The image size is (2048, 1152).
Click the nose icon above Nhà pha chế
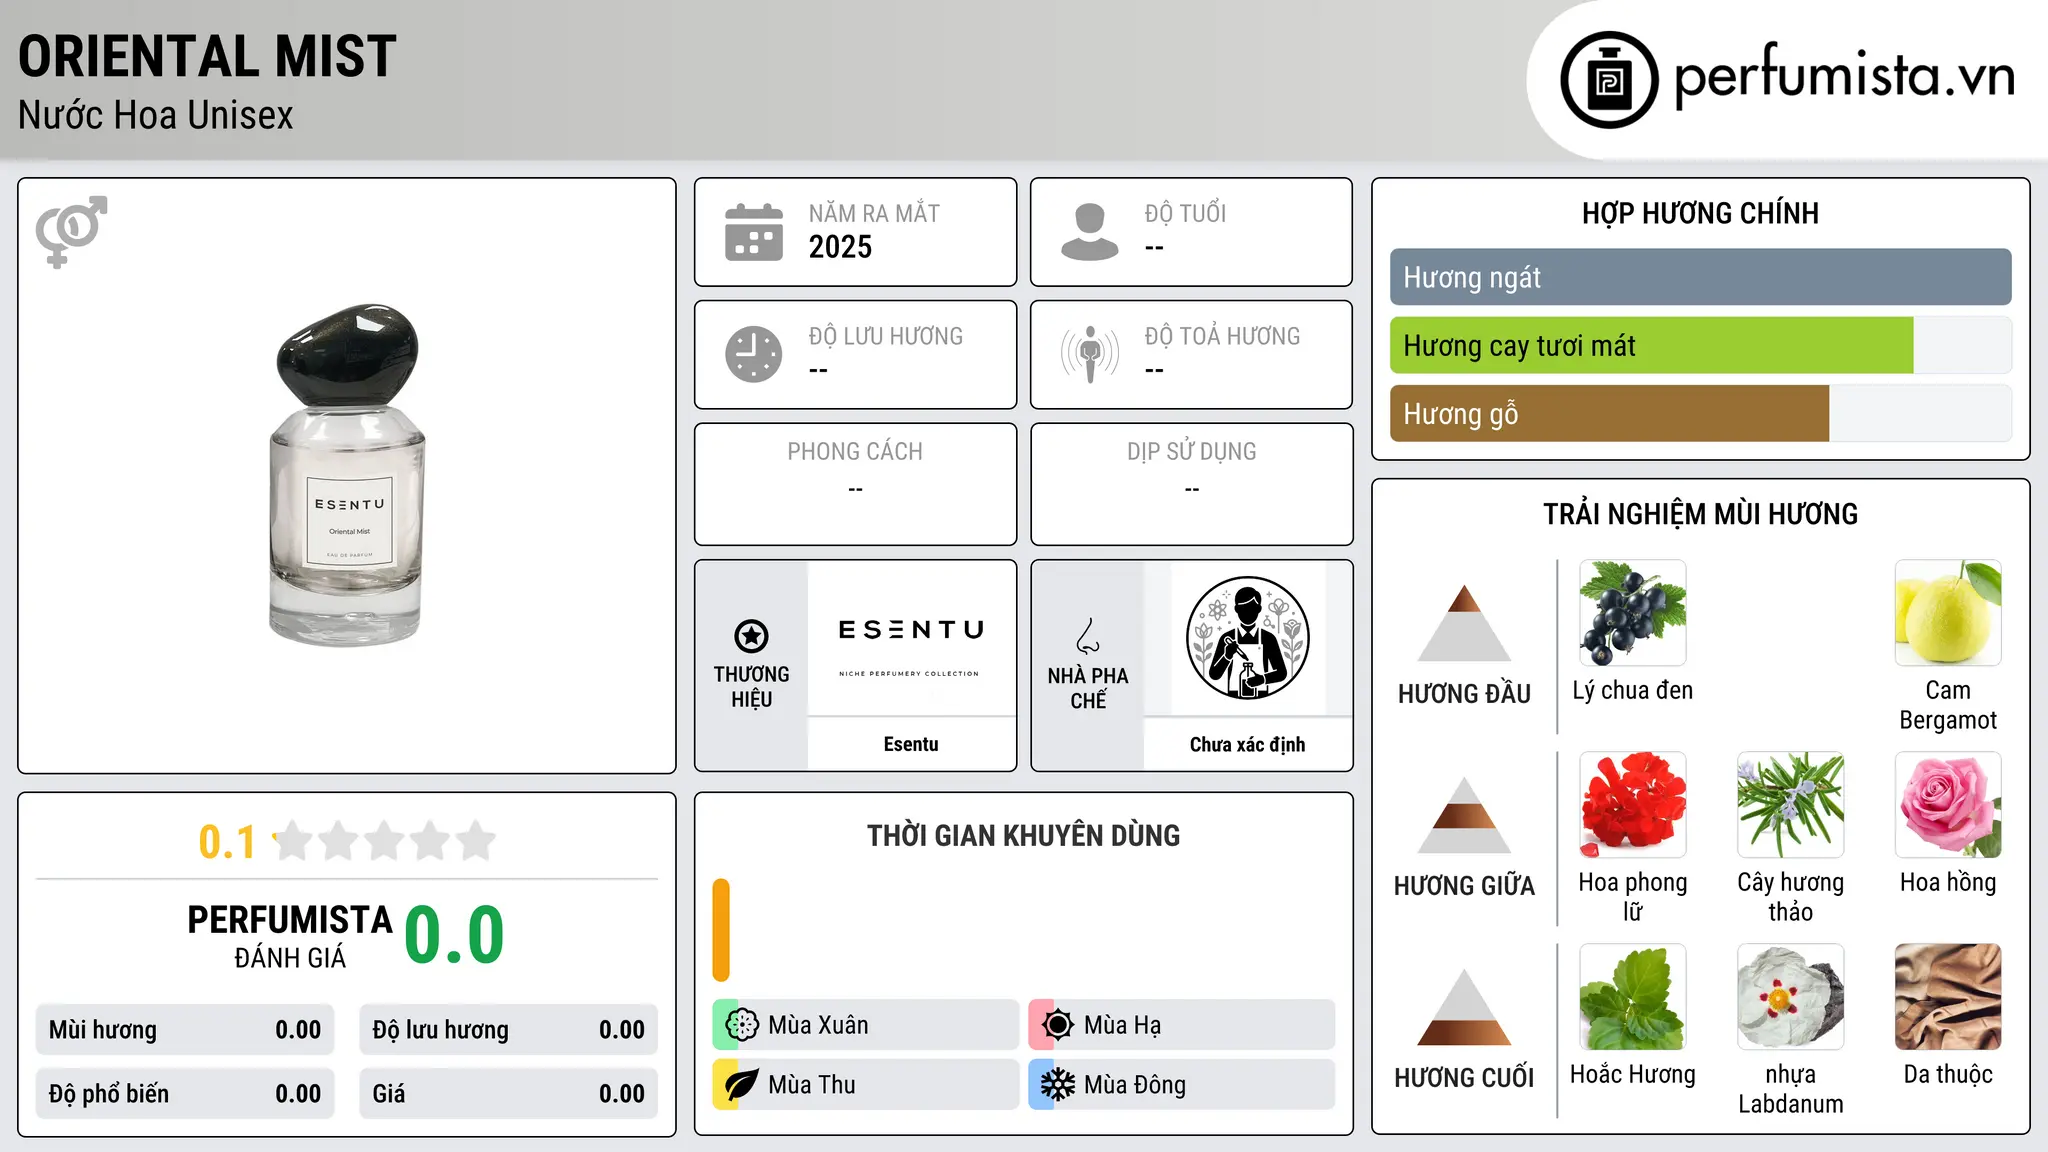1088,636
